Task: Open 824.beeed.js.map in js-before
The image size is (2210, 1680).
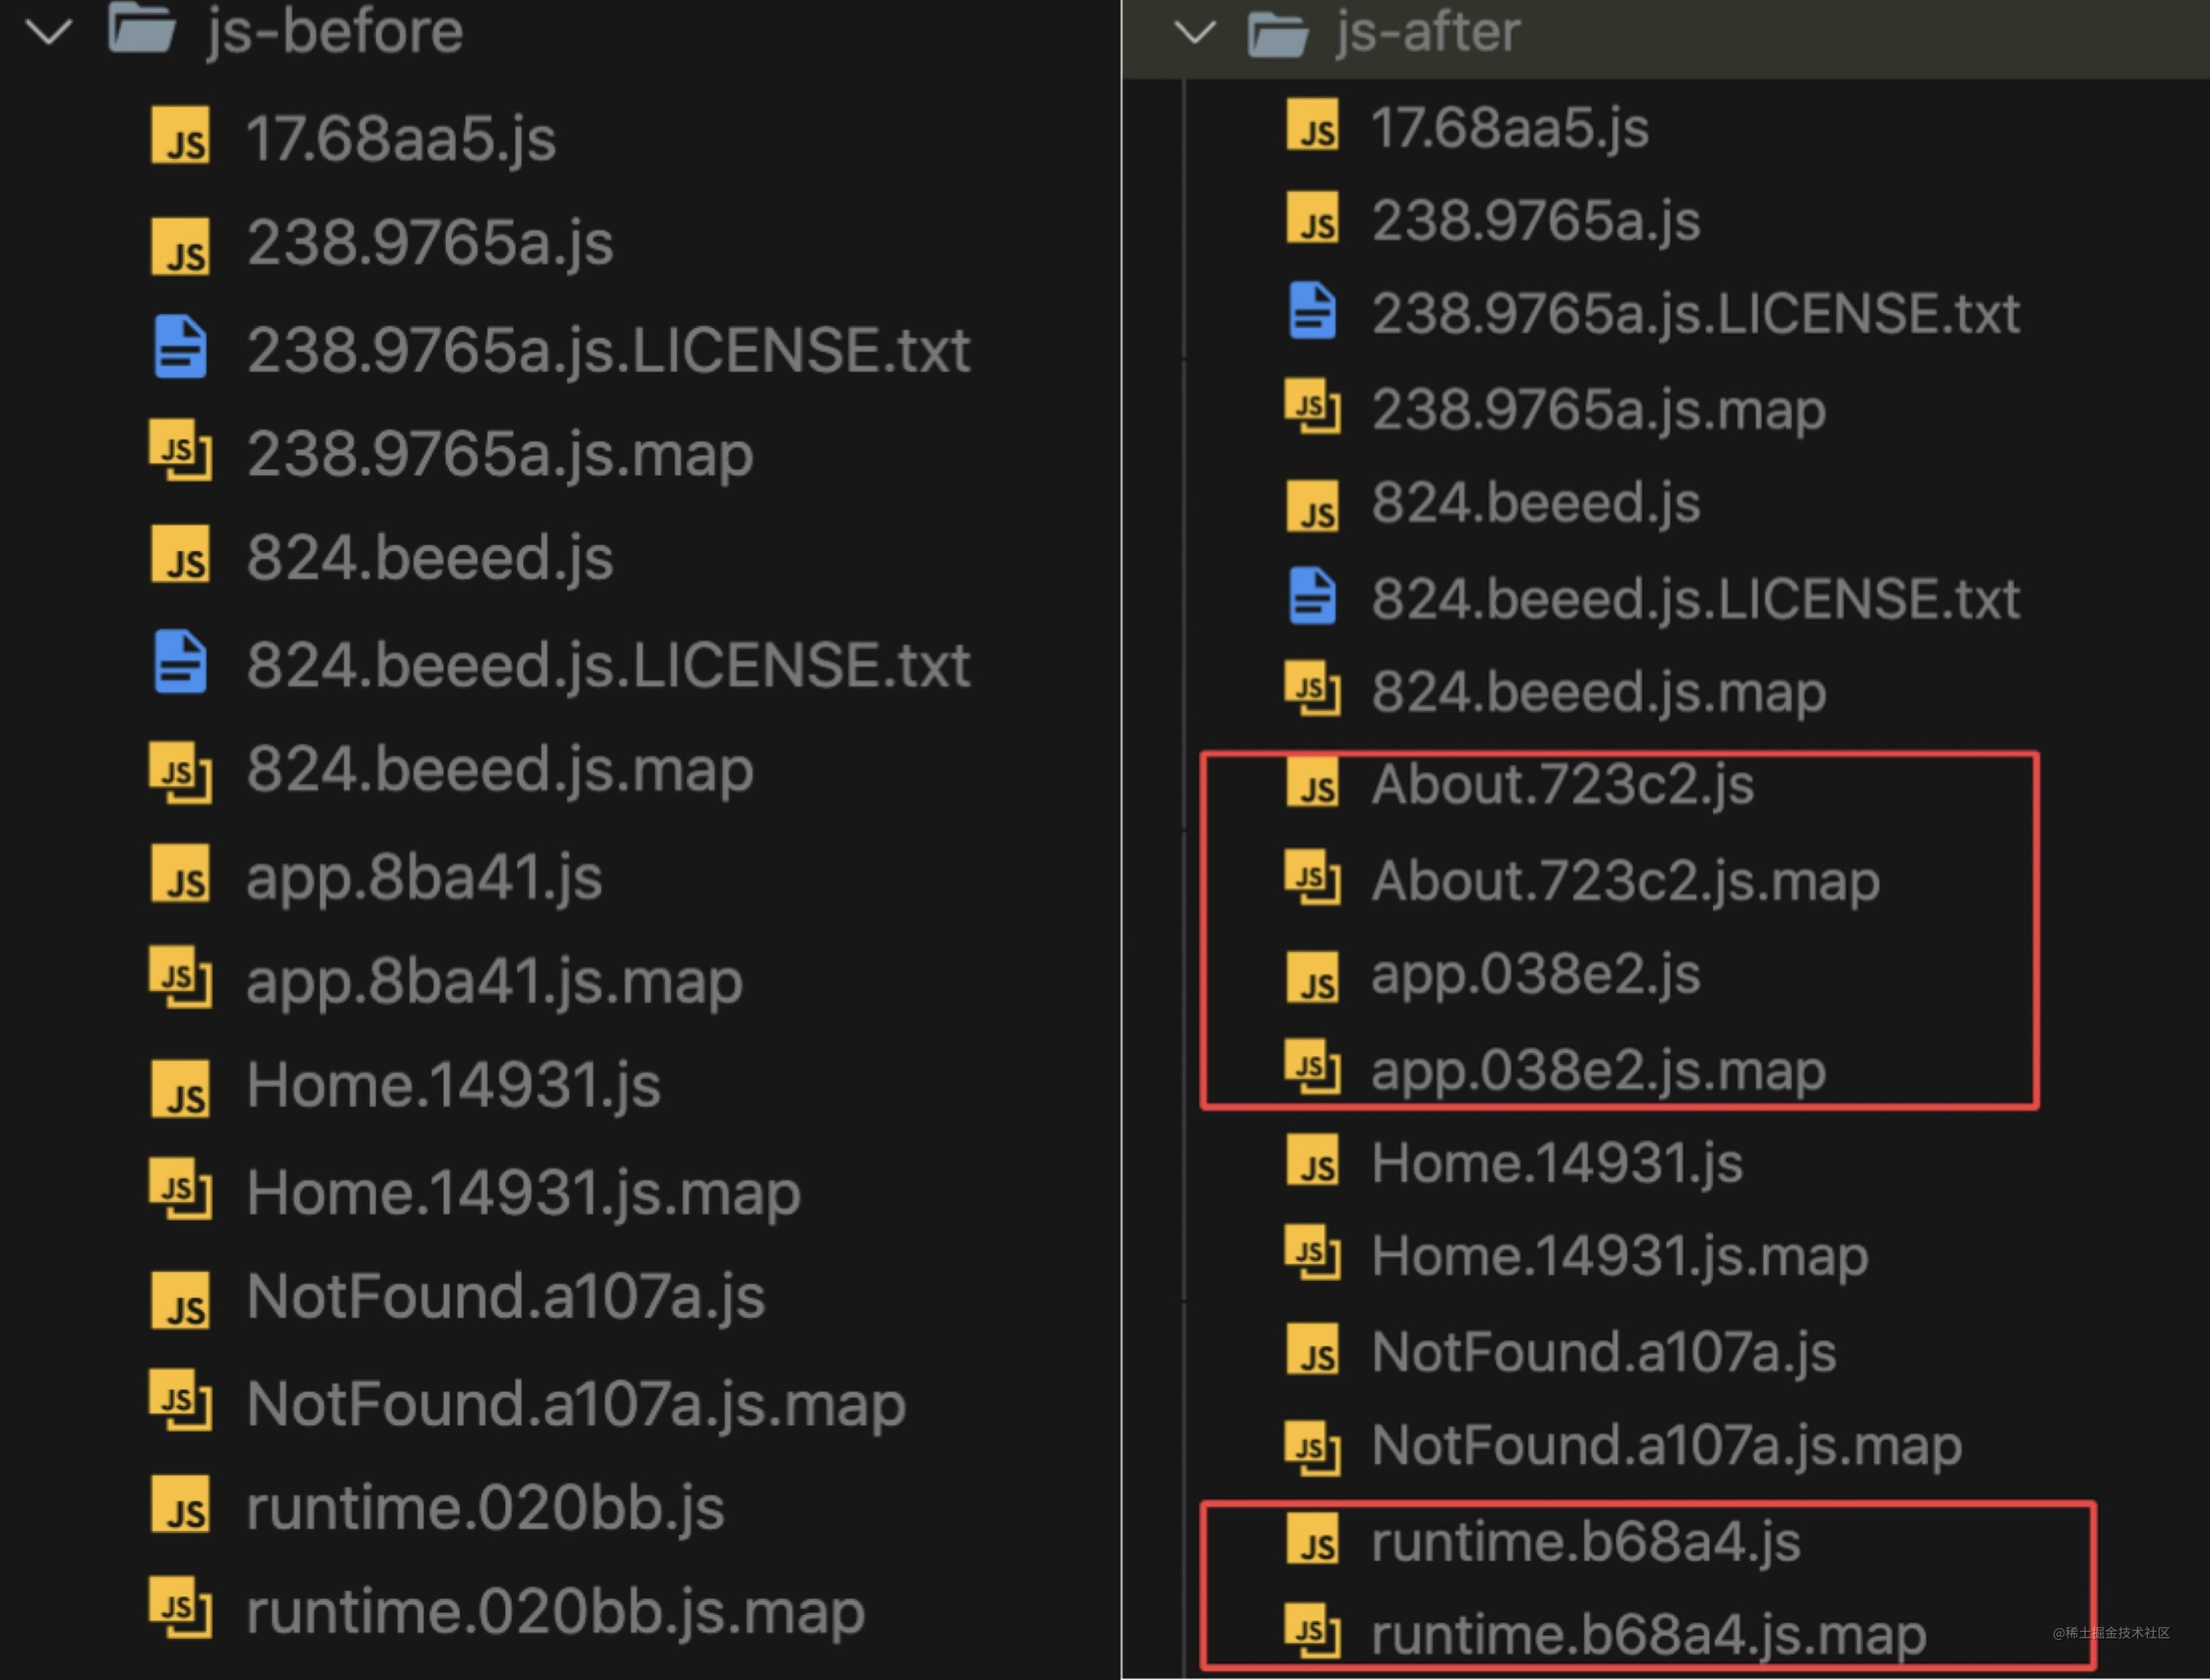Action: pyautogui.click(x=500, y=770)
